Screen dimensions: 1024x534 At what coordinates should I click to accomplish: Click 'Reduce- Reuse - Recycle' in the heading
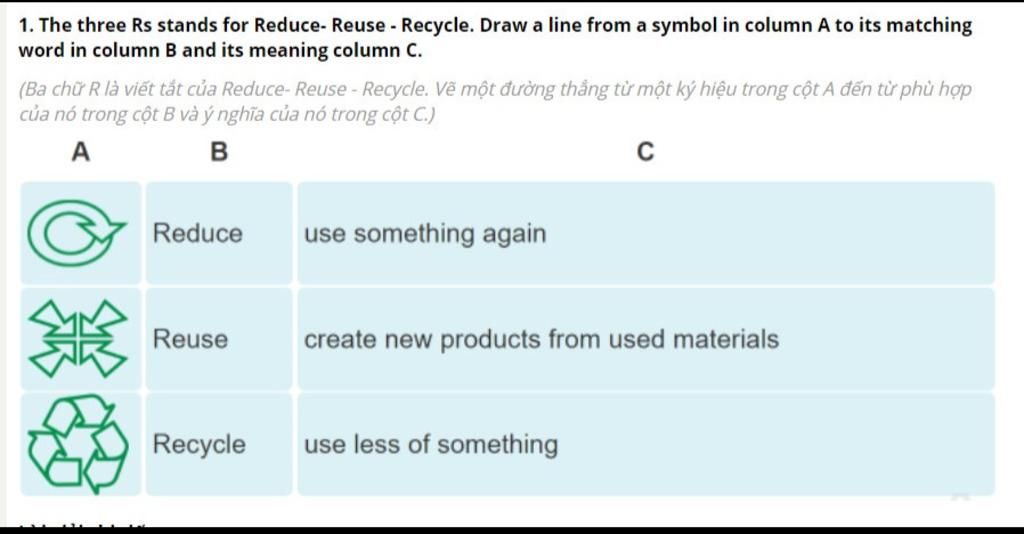[x=362, y=25]
